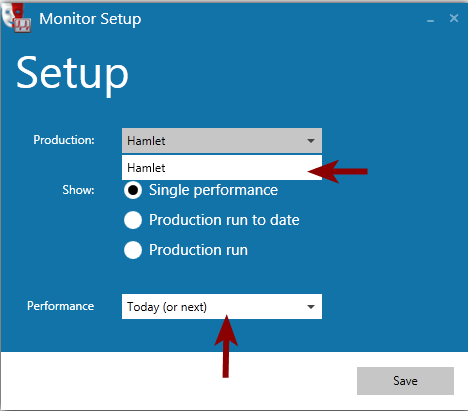The image size is (468, 411).
Task: Minimize the Monitor Setup window
Action: coord(431,19)
